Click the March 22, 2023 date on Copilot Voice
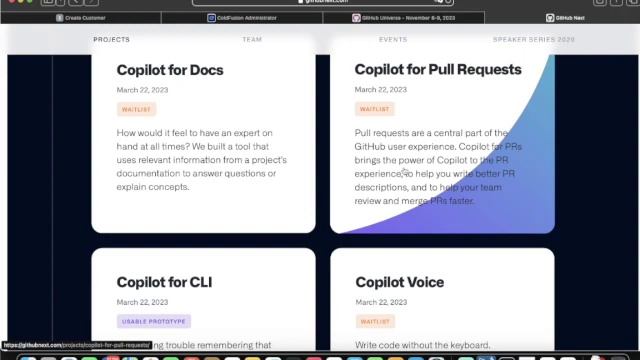 click(x=381, y=302)
